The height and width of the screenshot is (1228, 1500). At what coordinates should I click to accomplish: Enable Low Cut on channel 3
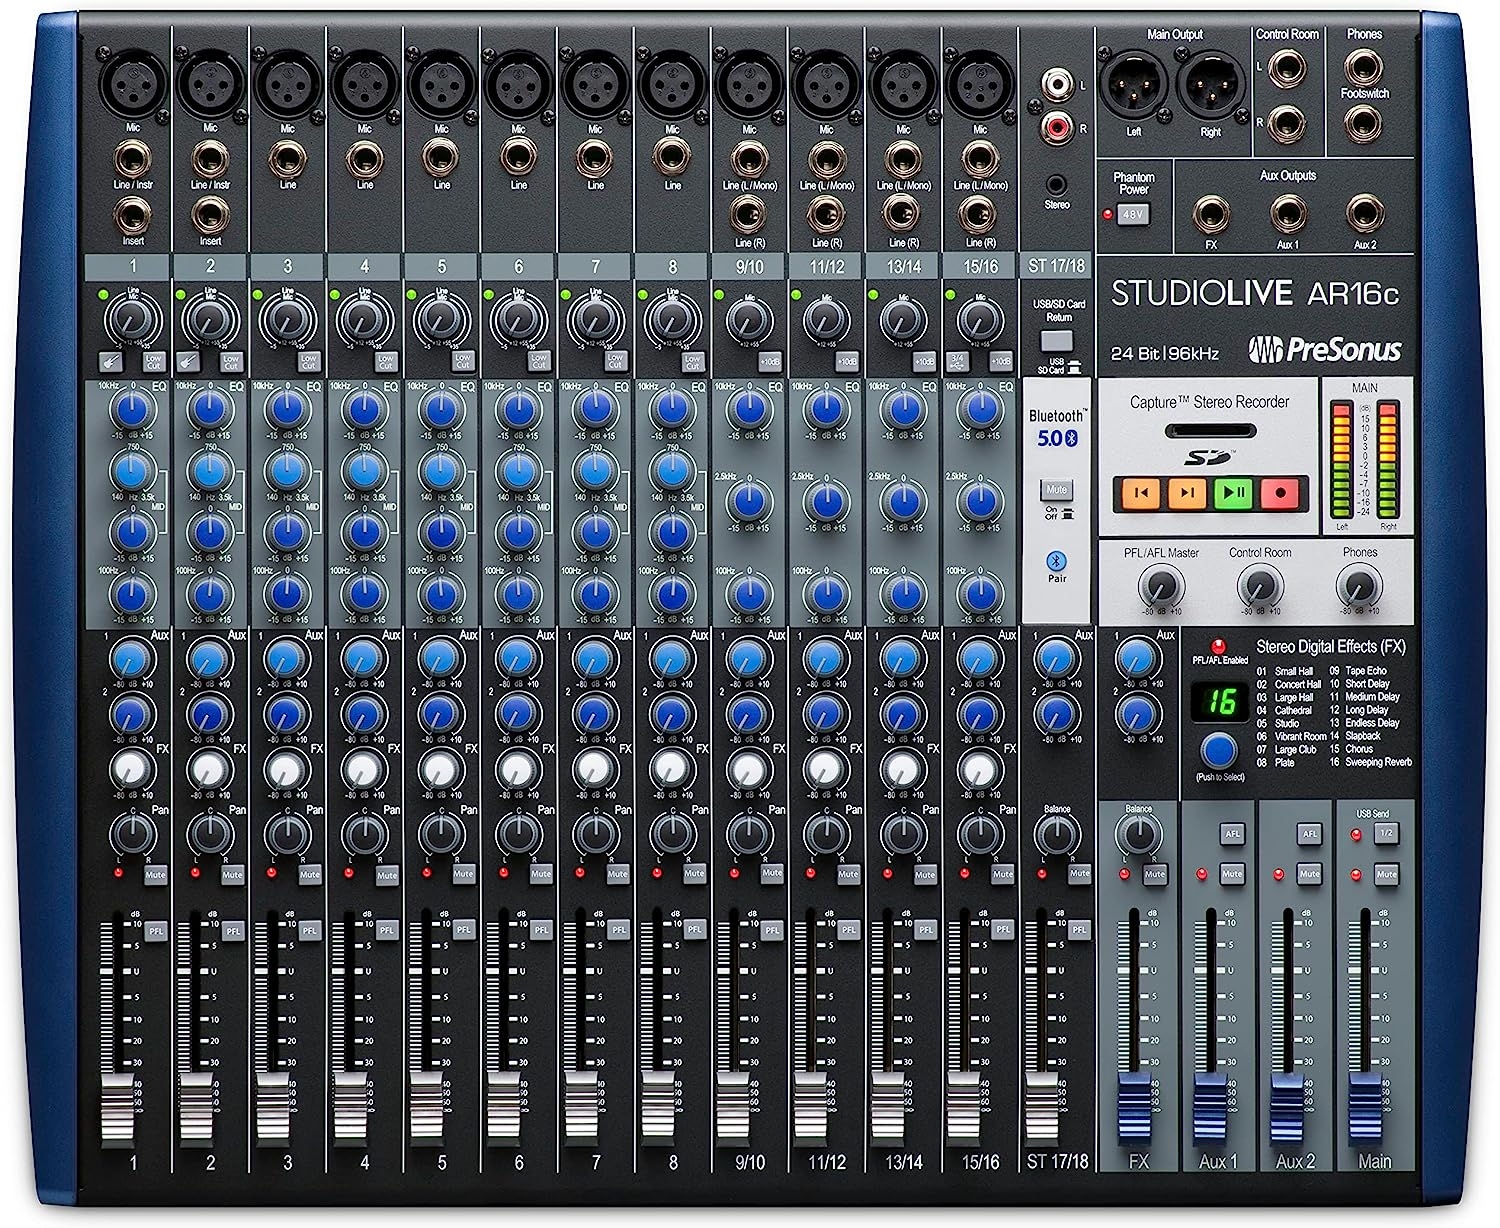(x=308, y=361)
